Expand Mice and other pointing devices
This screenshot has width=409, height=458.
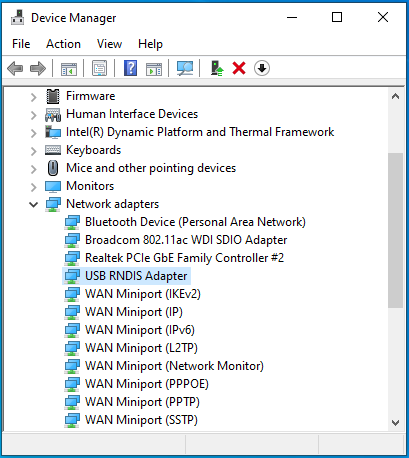point(33,169)
